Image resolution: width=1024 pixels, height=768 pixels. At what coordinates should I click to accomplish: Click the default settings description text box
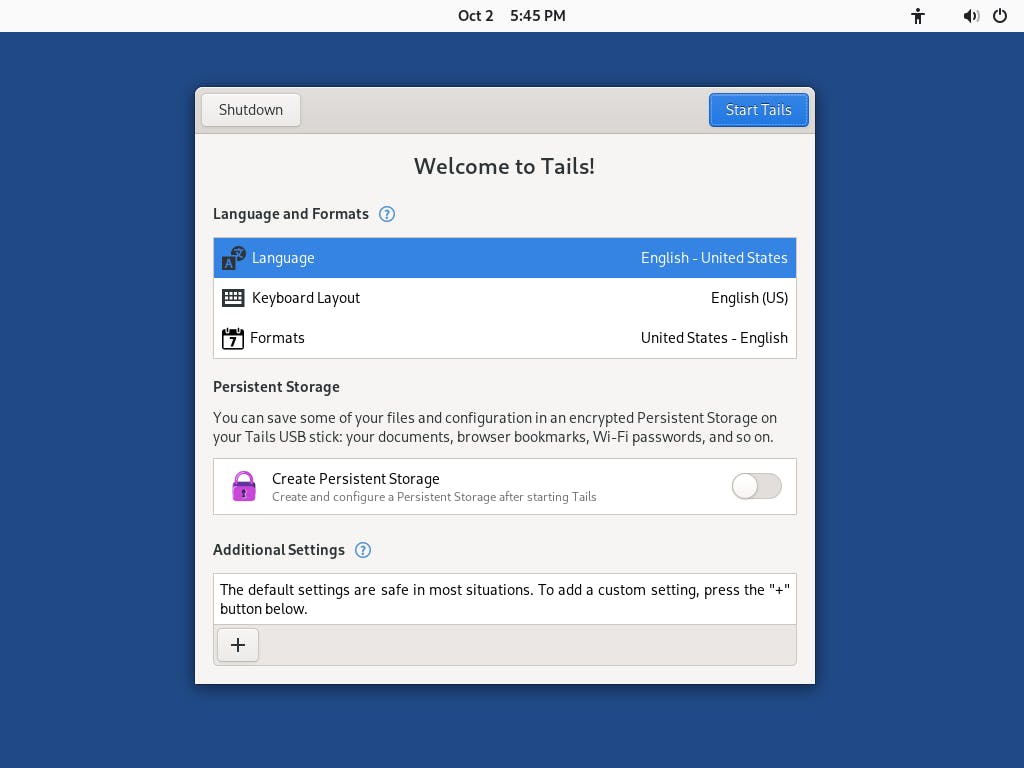(x=505, y=599)
